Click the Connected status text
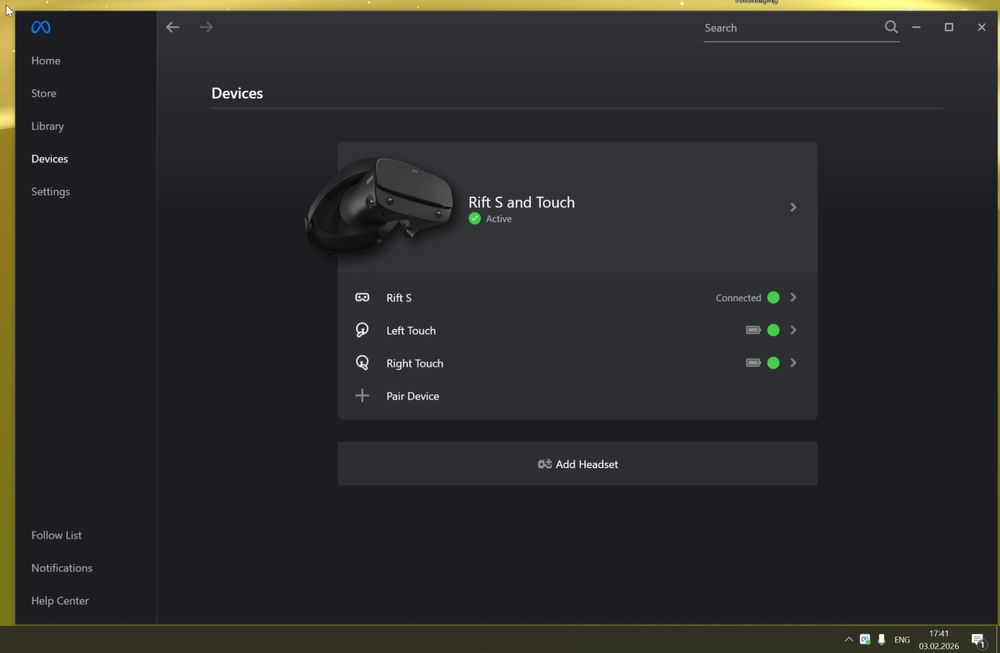 pyautogui.click(x=738, y=298)
